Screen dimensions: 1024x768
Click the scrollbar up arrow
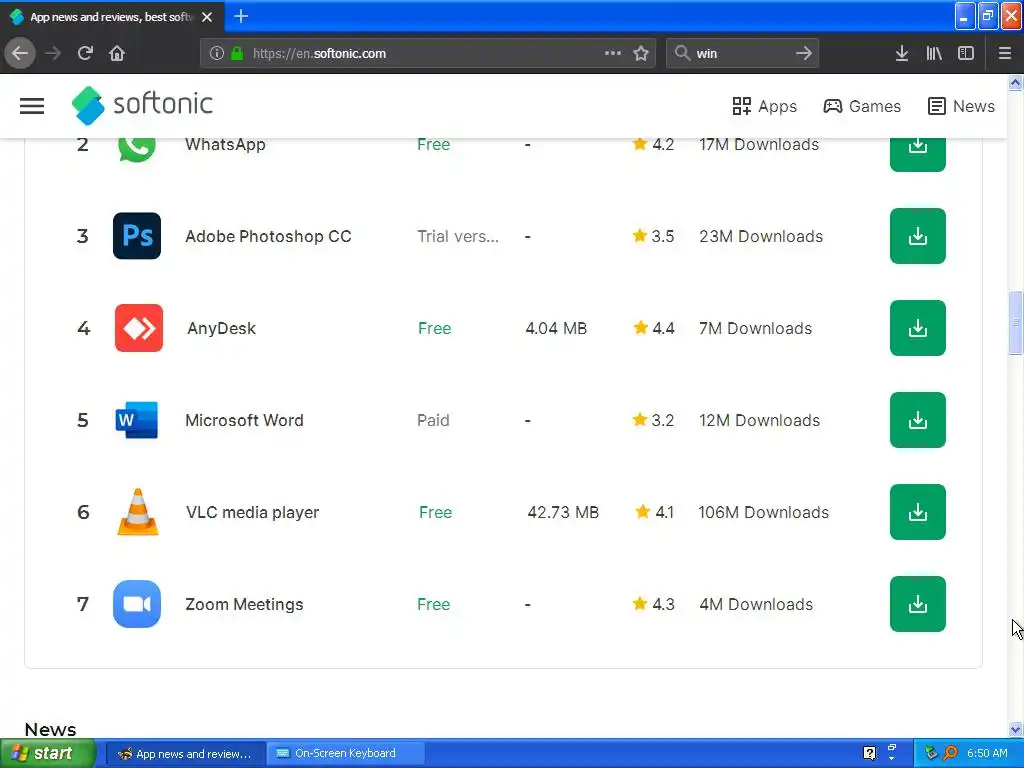pyautogui.click(x=1016, y=82)
